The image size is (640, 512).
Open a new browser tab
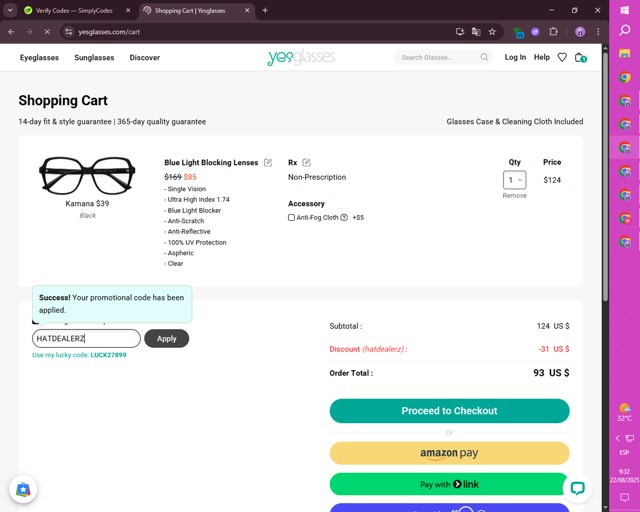point(265,11)
